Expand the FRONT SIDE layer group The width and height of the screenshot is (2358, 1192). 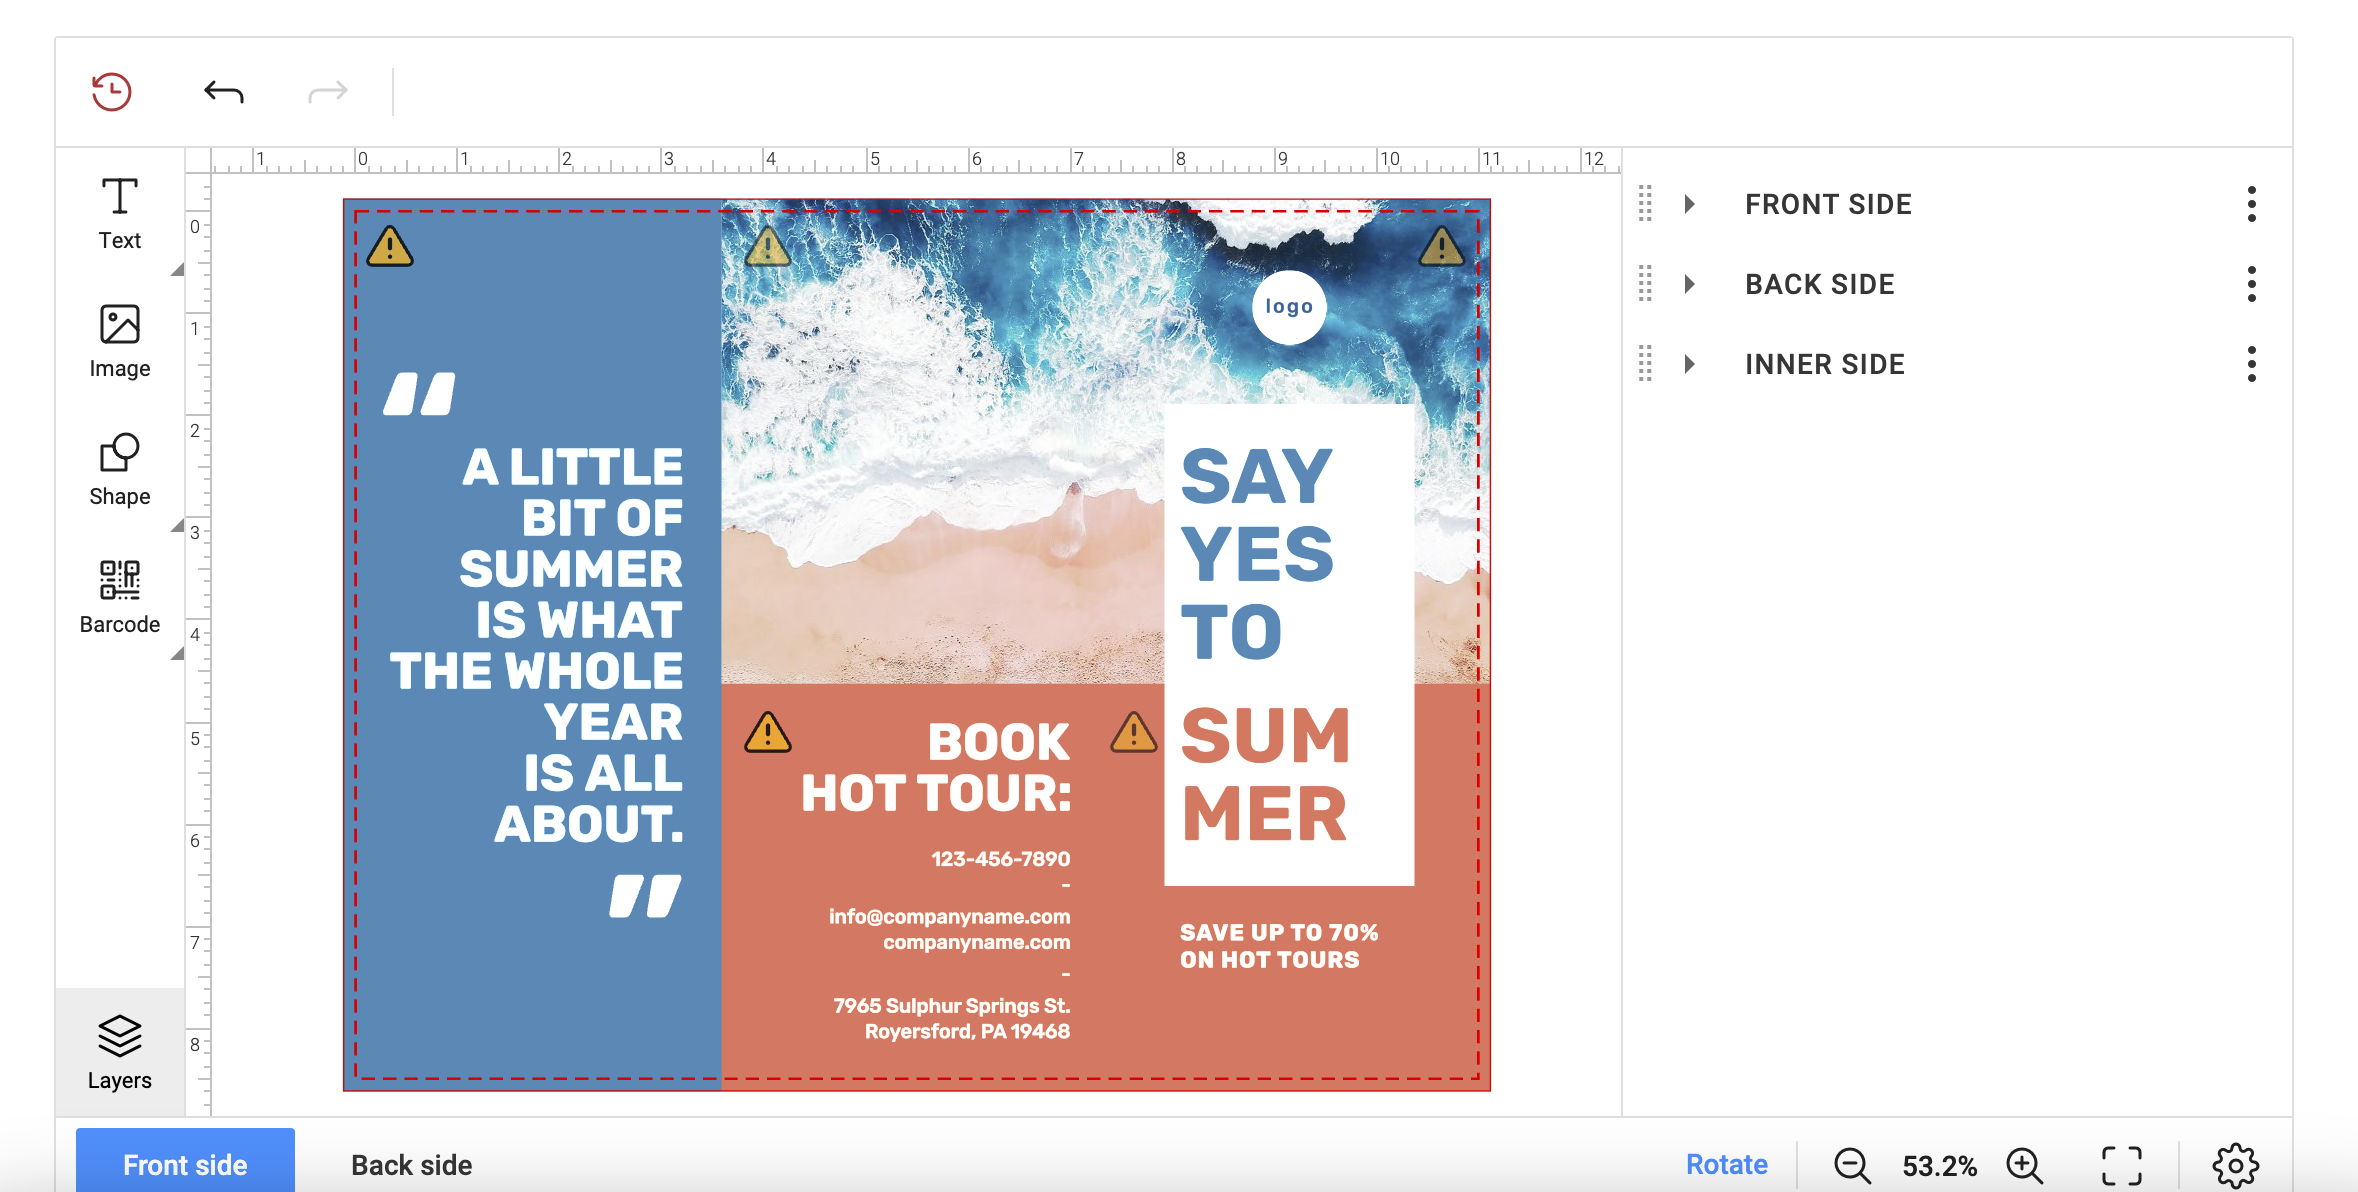point(1690,204)
